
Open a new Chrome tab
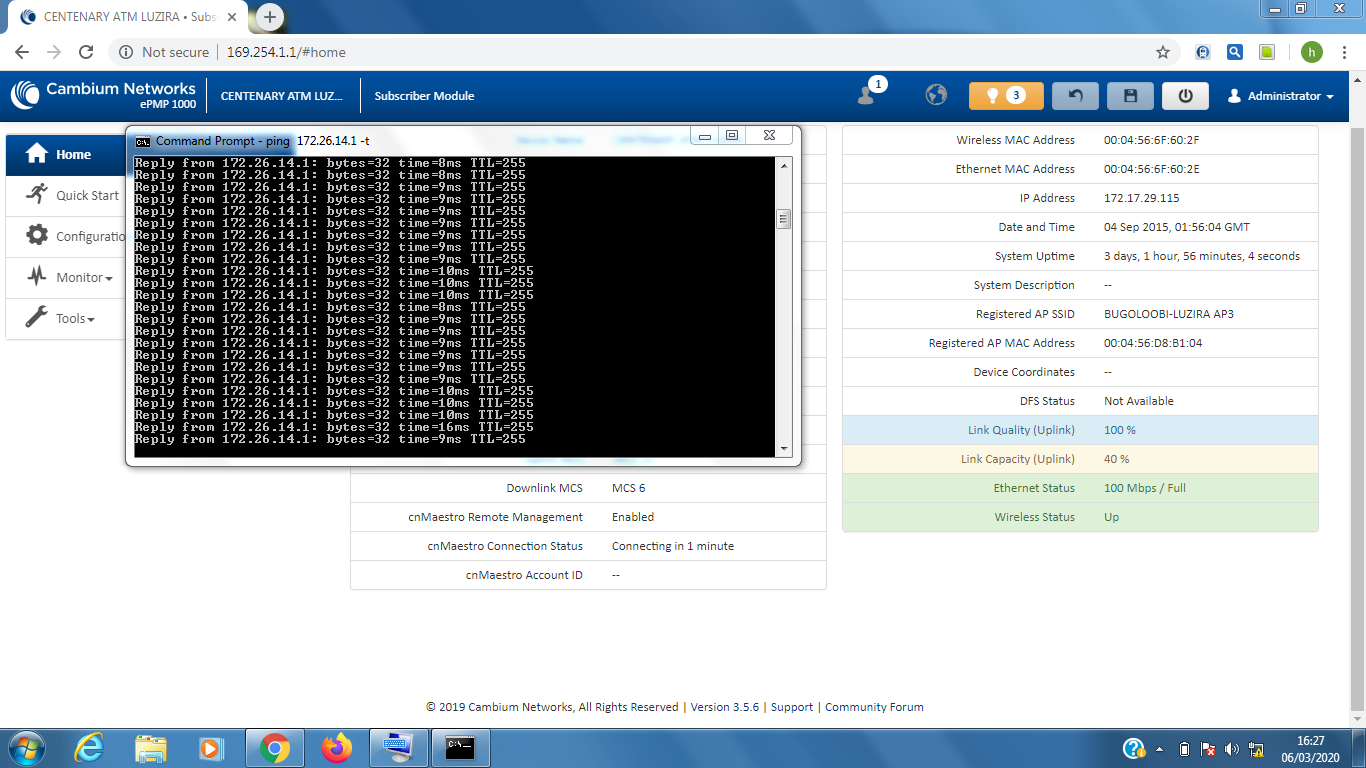click(x=270, y=17)
